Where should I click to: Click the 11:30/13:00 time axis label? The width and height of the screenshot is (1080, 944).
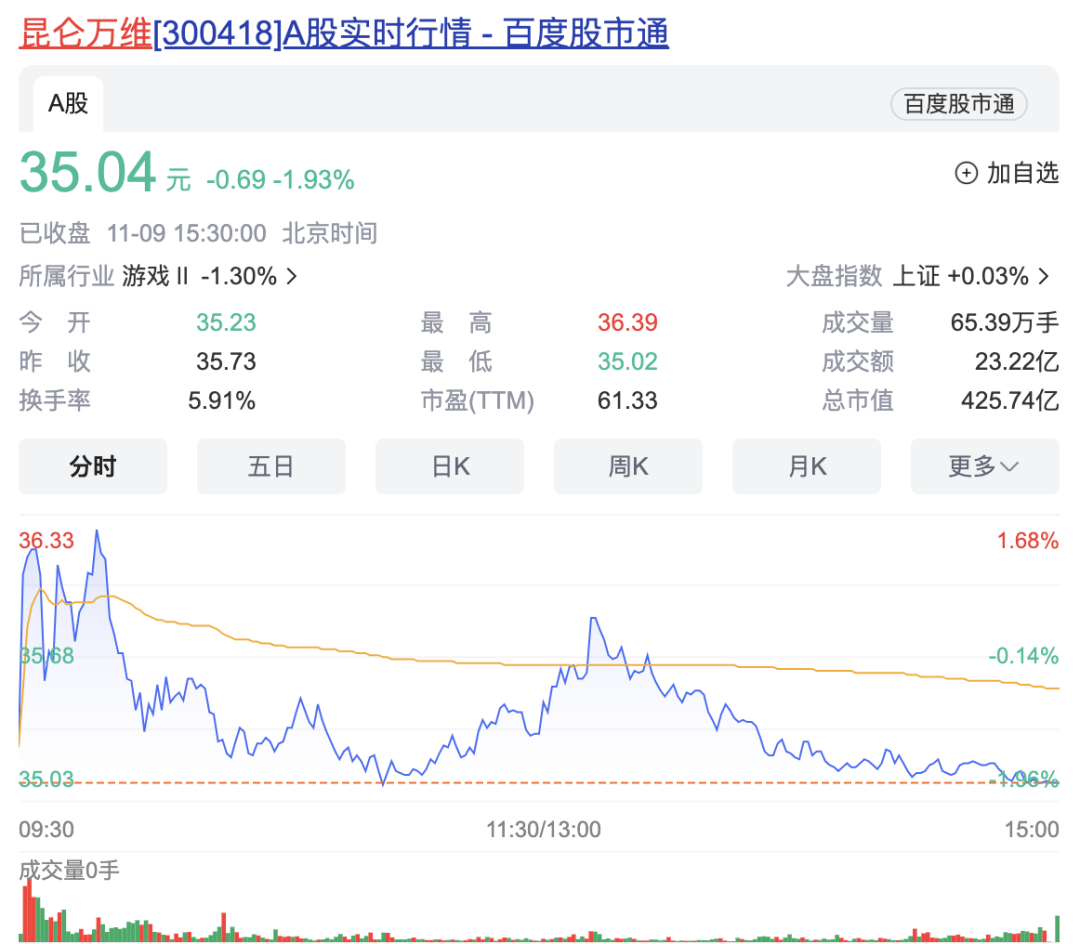tap(544, 829)
